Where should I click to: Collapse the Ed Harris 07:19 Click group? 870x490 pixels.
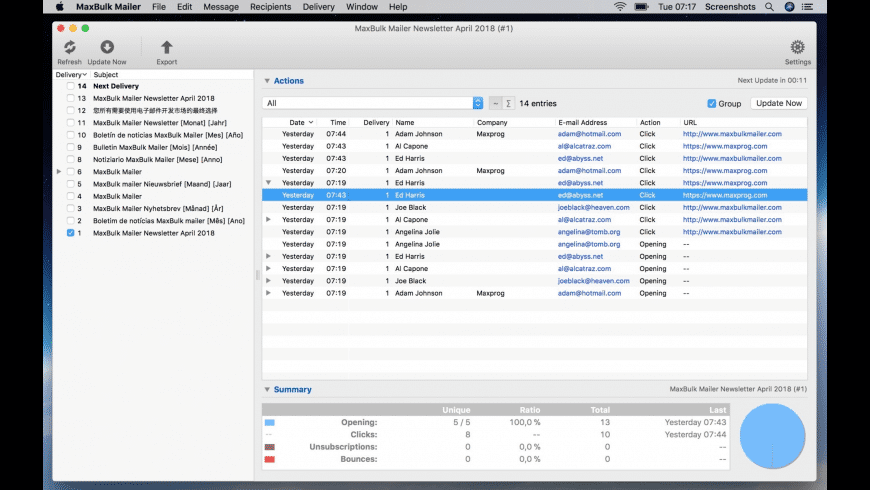click(x=268, y=183)
